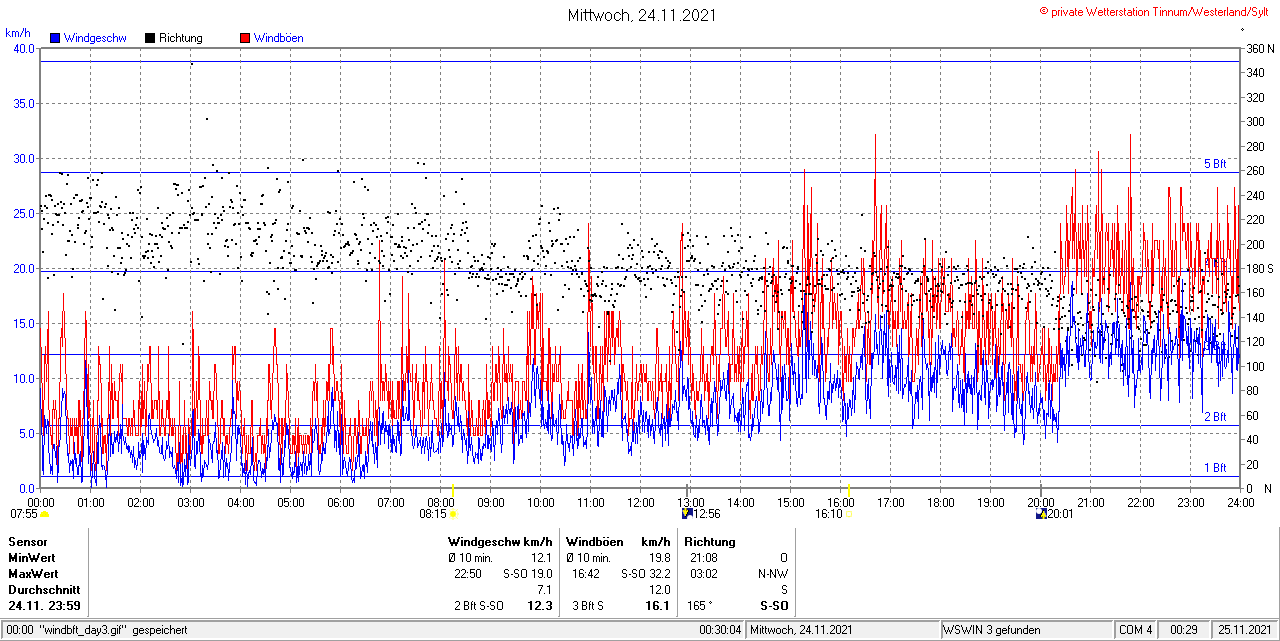Click the current gust value 16.1
The width and height of the screenshot is (1280, 641).
[658, 606]
